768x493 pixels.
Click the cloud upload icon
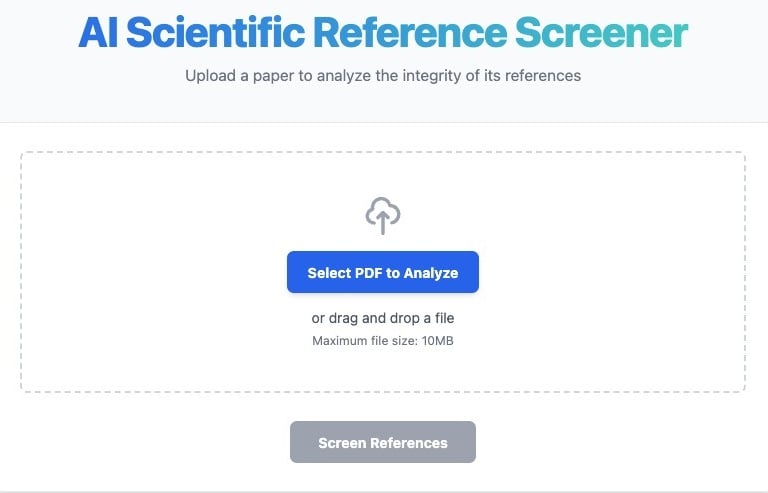tap(383, 215)
